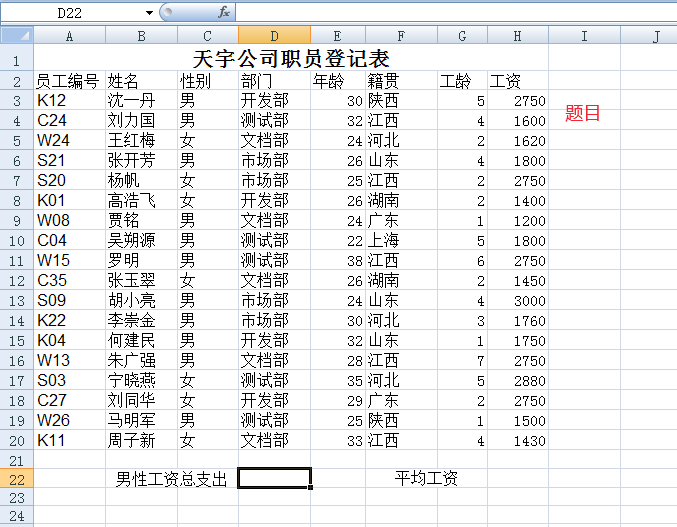Click the title 天宇公司职员登记表
The height and width of the screenshot is (527, 677).
point(291,58)
